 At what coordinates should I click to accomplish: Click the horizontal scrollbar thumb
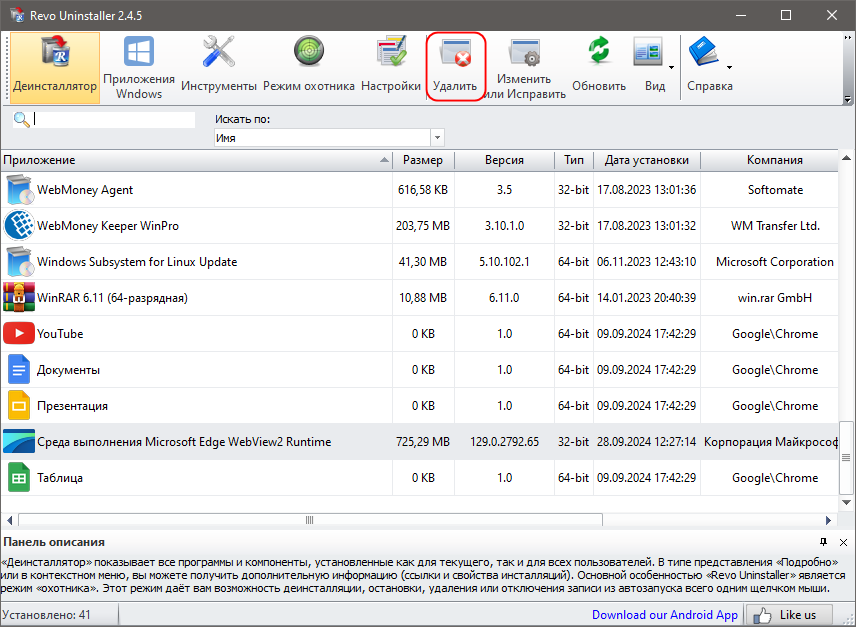310,520
